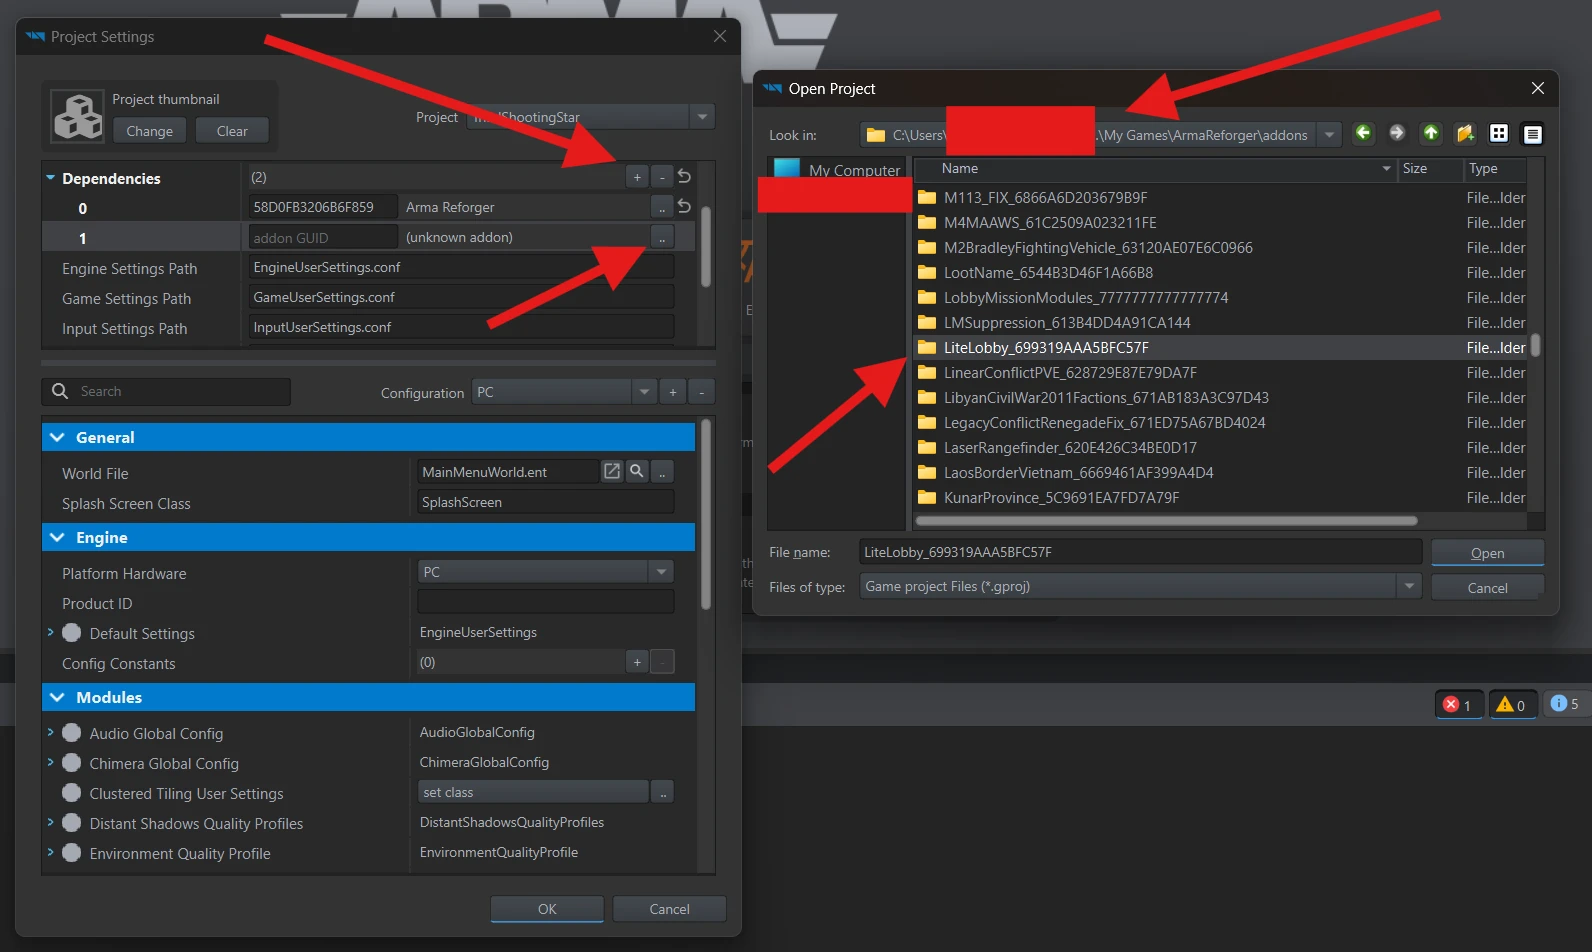Screen dimensions: 1592x952
Task: Click the settings Search field
Action: pyautogui.click(x=167, y=391)
